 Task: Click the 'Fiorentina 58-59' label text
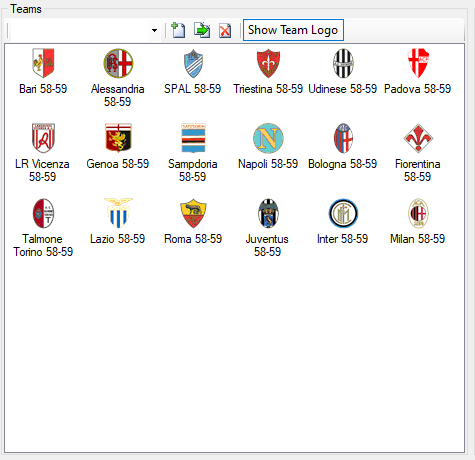click(x=418, y=170)
